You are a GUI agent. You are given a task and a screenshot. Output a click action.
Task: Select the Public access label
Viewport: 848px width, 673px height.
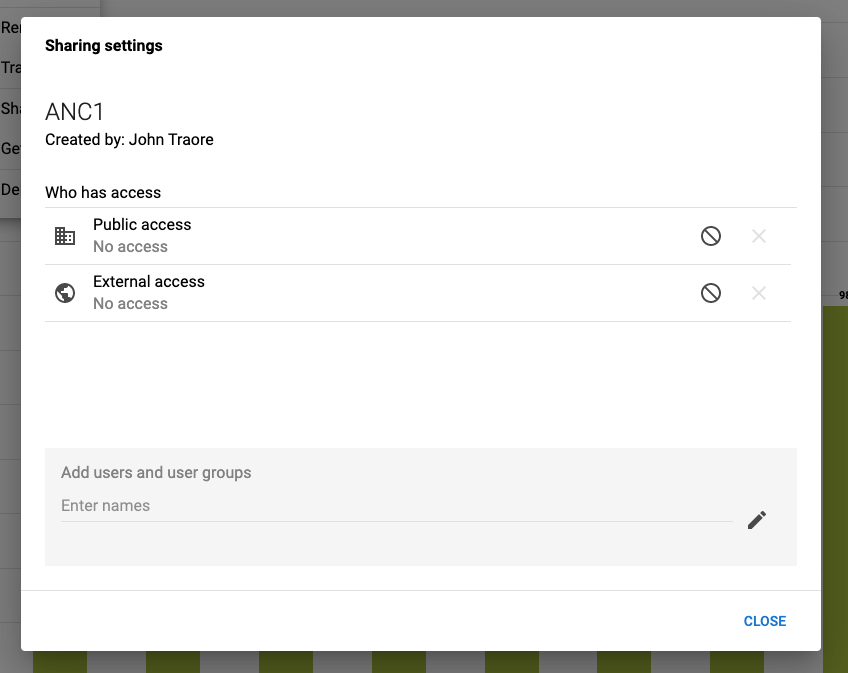142,225
